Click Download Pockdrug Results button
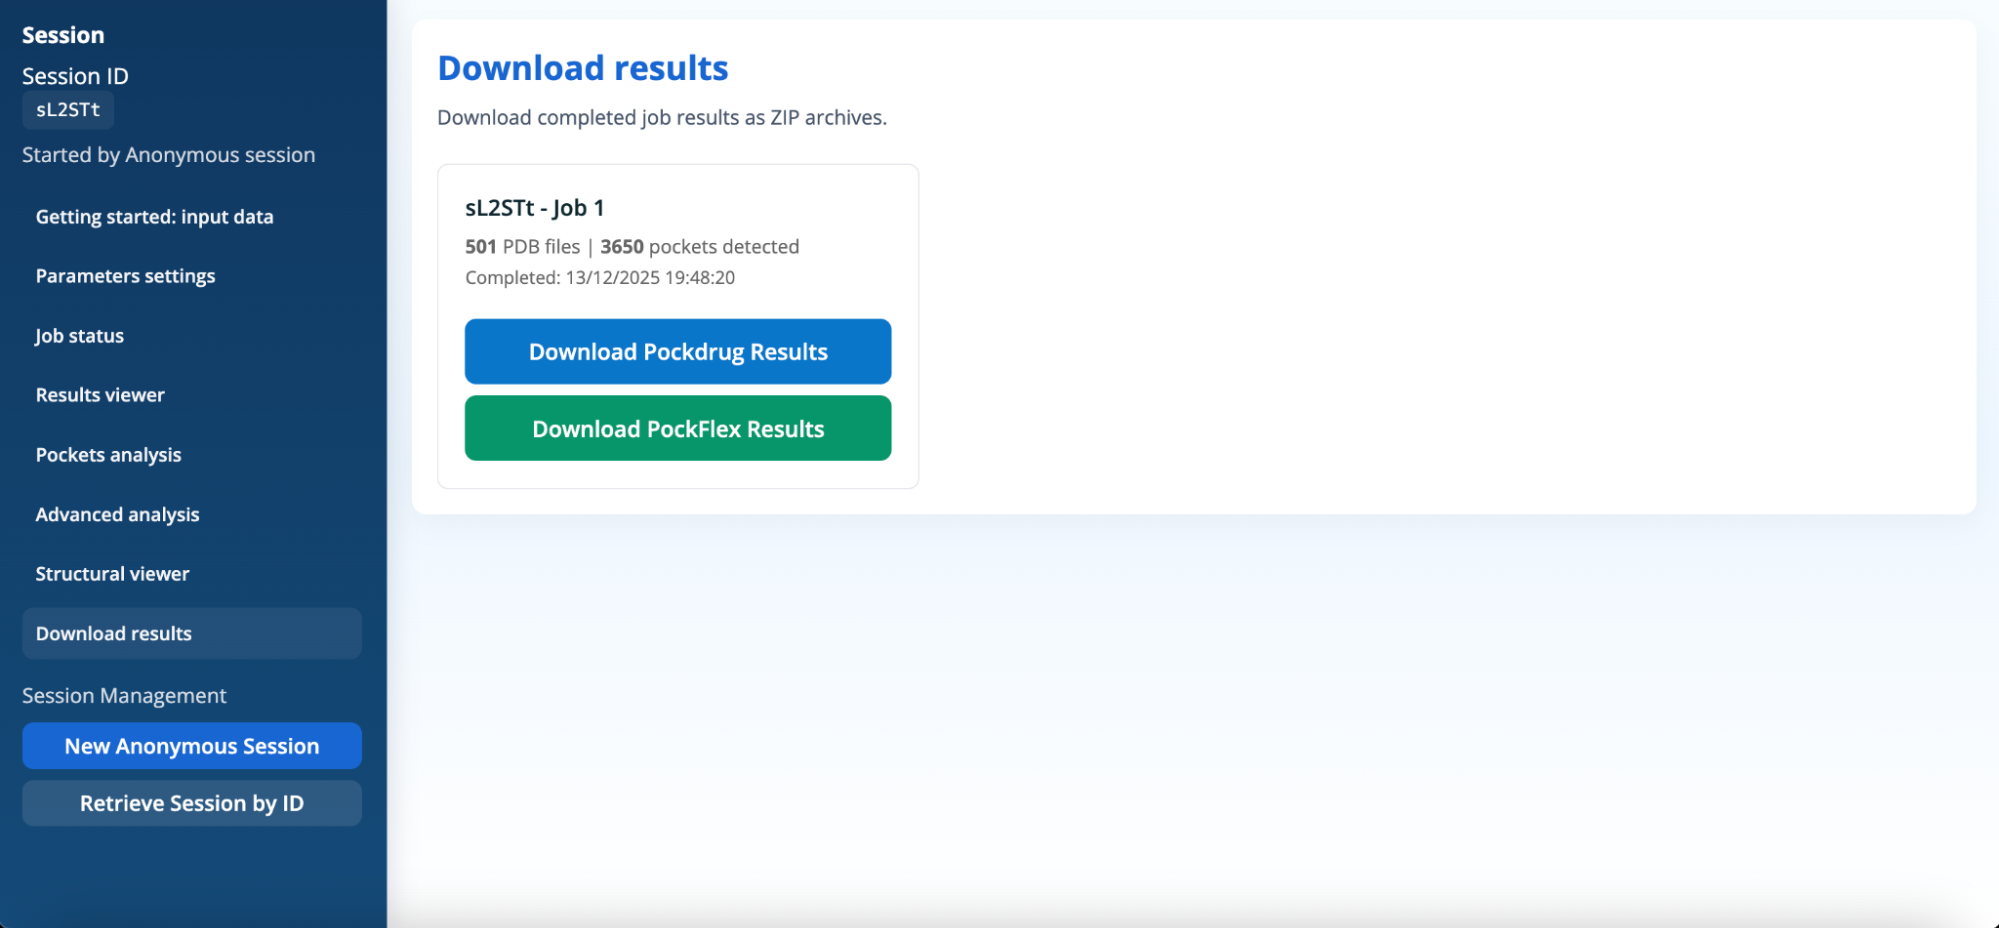The width and height of the screenshot is (1999, 929). tap(678, 352)
